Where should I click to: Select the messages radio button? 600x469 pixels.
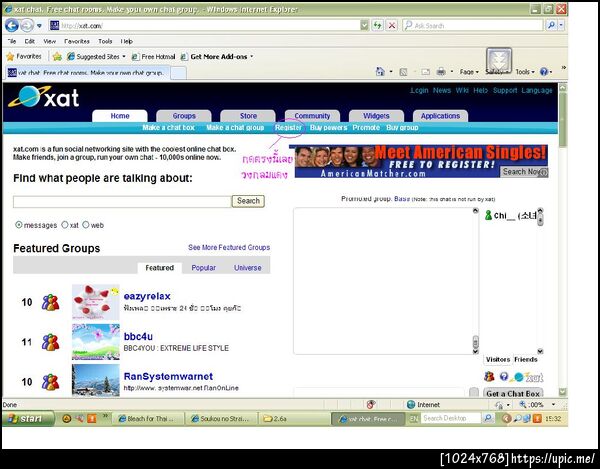[x=18, y=225]
